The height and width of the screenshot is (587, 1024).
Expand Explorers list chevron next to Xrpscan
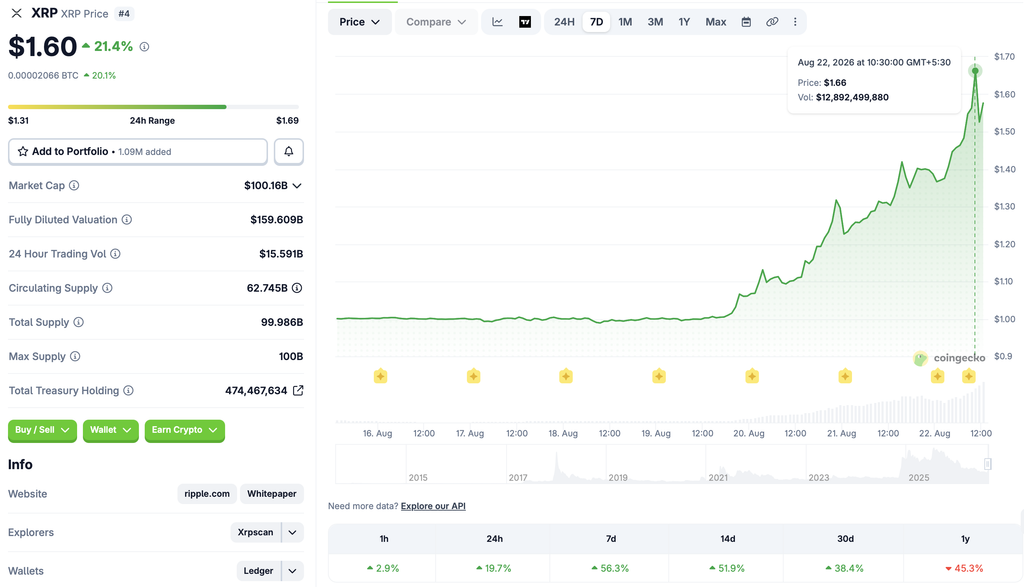pos(293,532)
